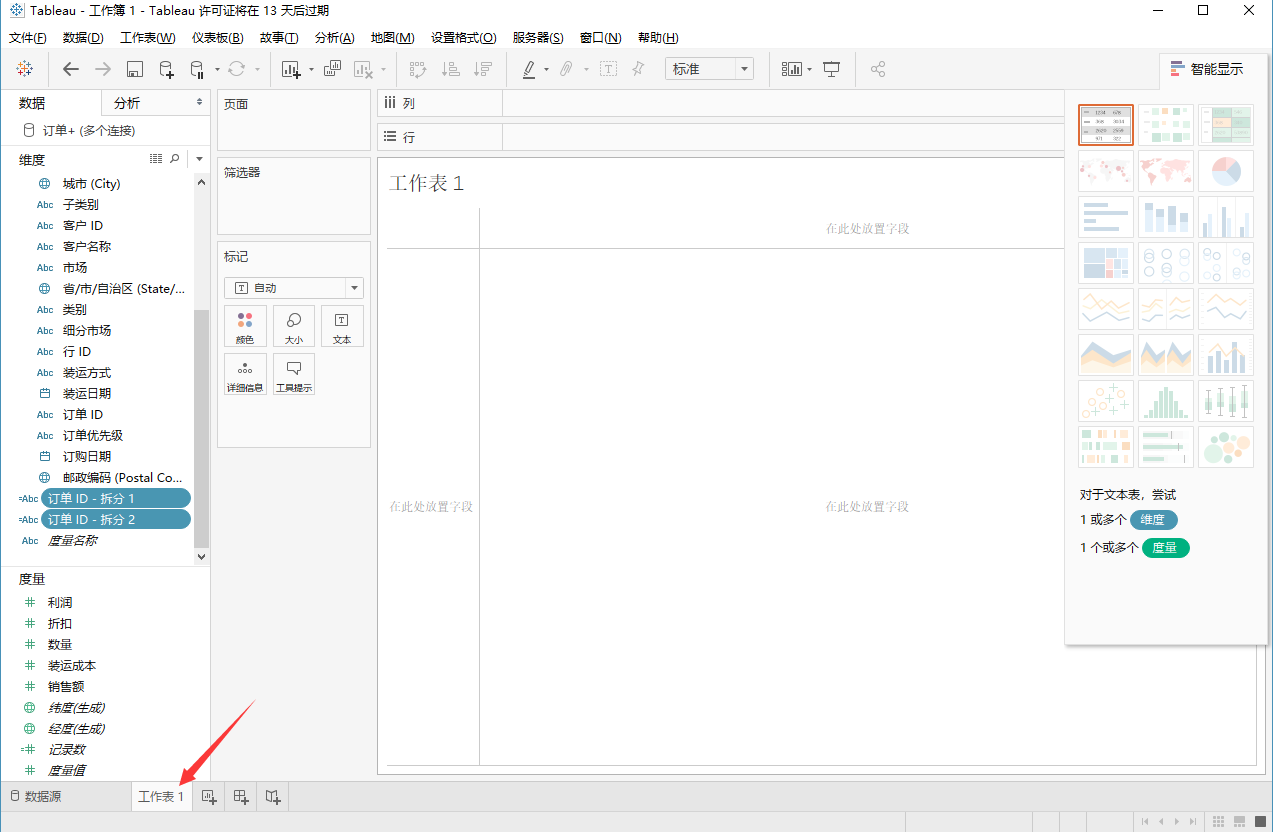Click the 城市 (City) dimension field
The image size is (1273, 832).
[91, 183]
